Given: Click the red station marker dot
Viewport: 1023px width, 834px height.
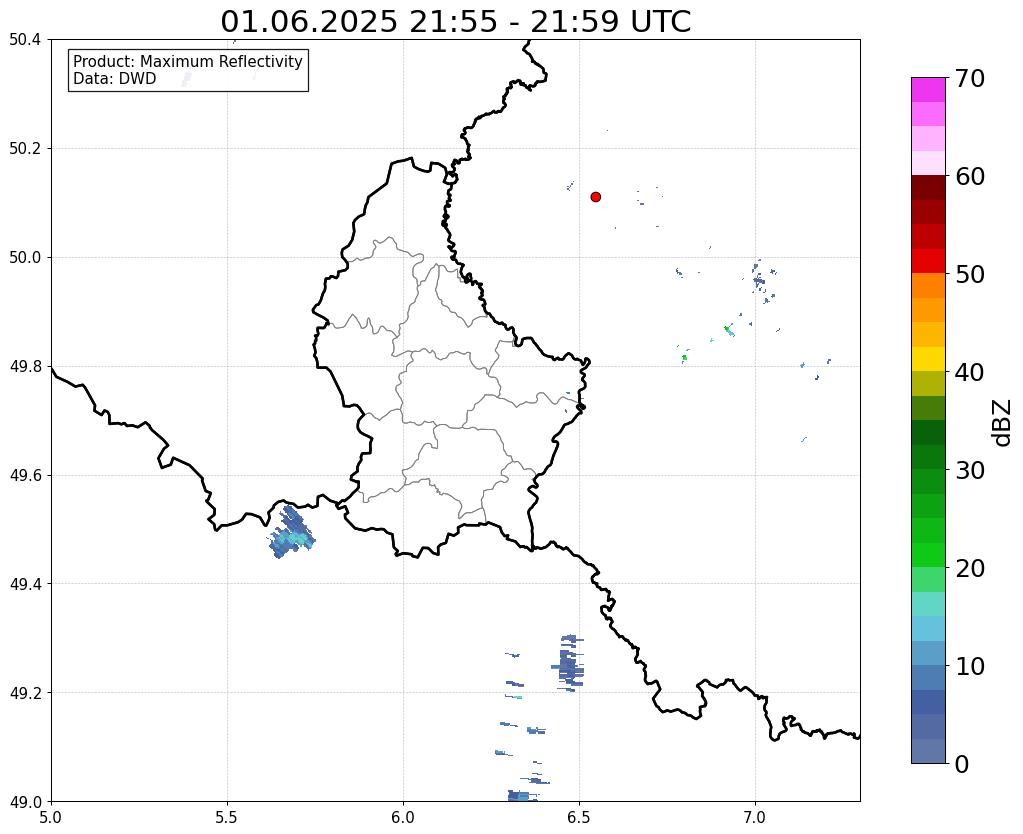Looking at the screenshot, I should click(596, 197).
